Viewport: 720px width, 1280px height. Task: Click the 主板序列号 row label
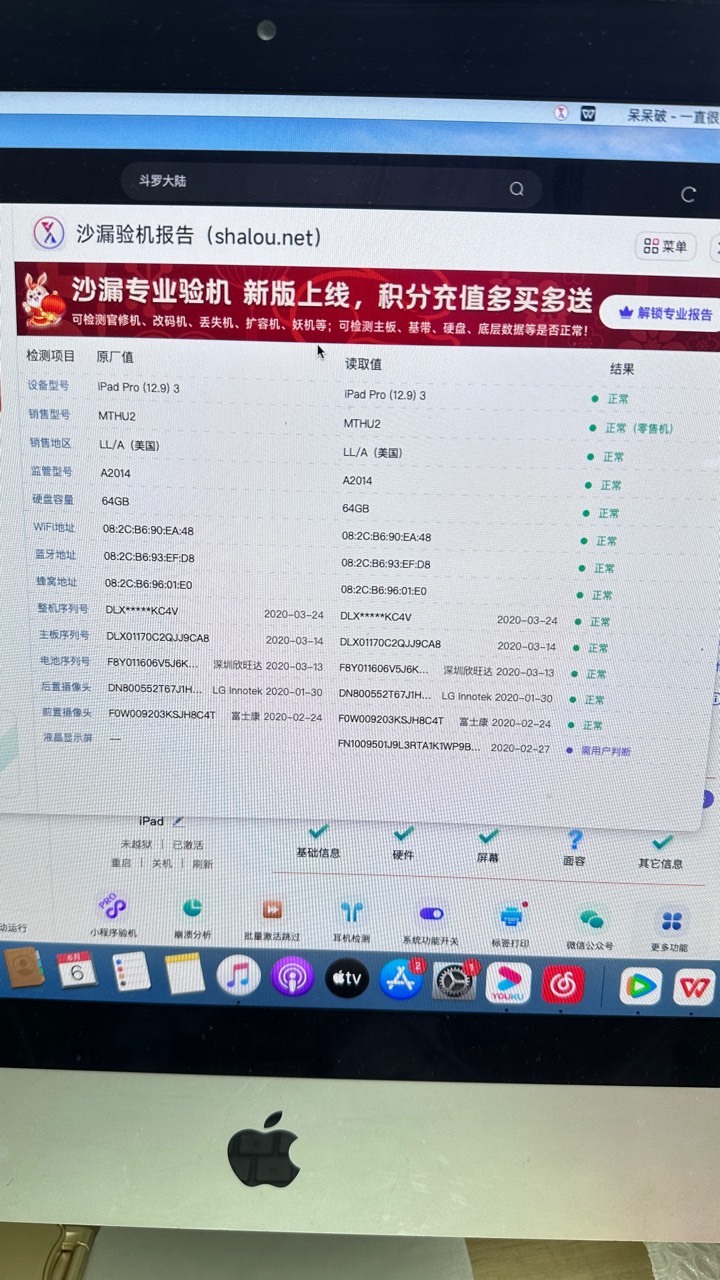click(64, 635)
